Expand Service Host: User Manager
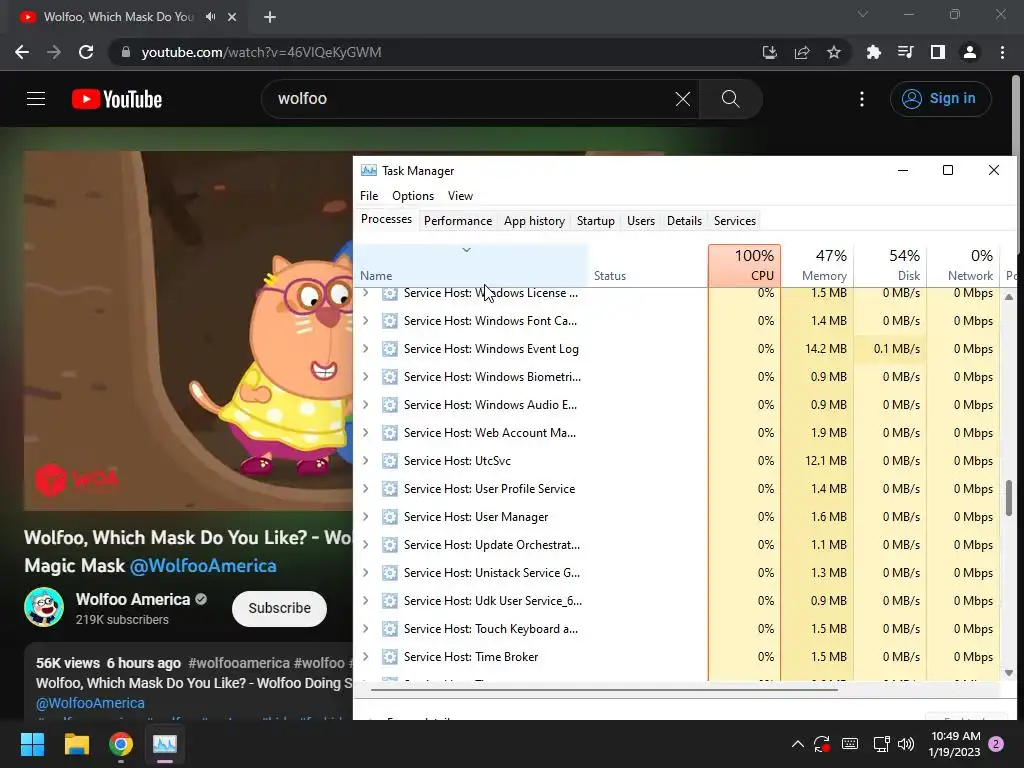The image size is (1024, 768). [366, 517]
